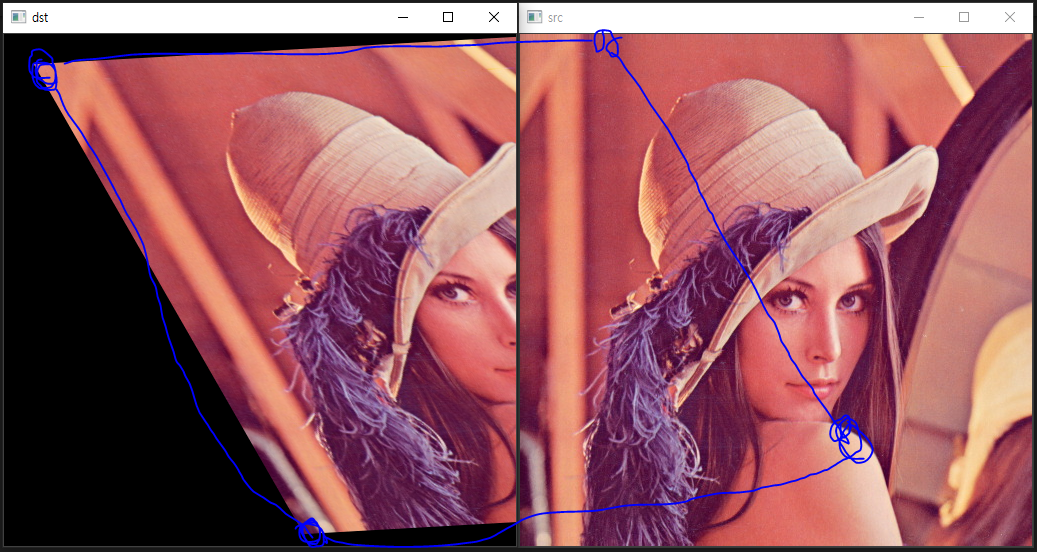Minimize the src window
This screenshot has height=552, width=1037.
(x=919, y=17)
